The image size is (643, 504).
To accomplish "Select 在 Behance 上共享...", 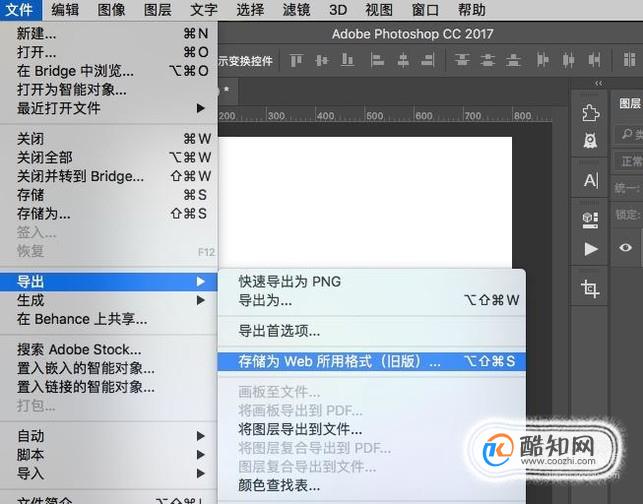I will (109, 319).
